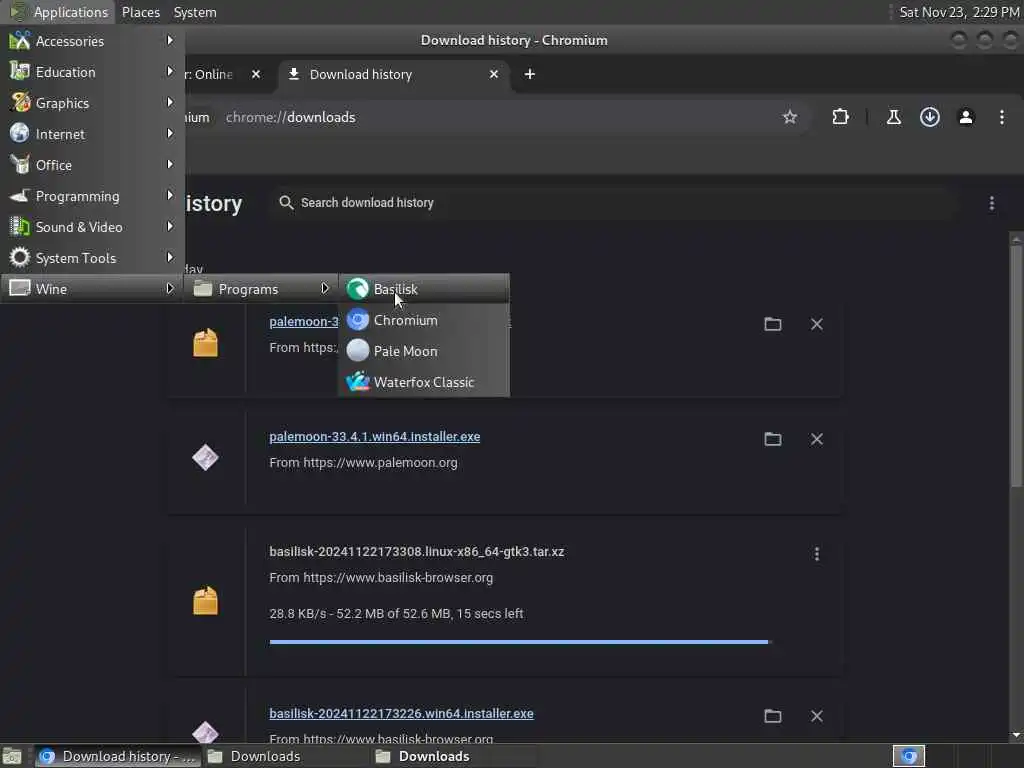Click the basilisk tar.xz download progress bar

click(x=520, y=642)
